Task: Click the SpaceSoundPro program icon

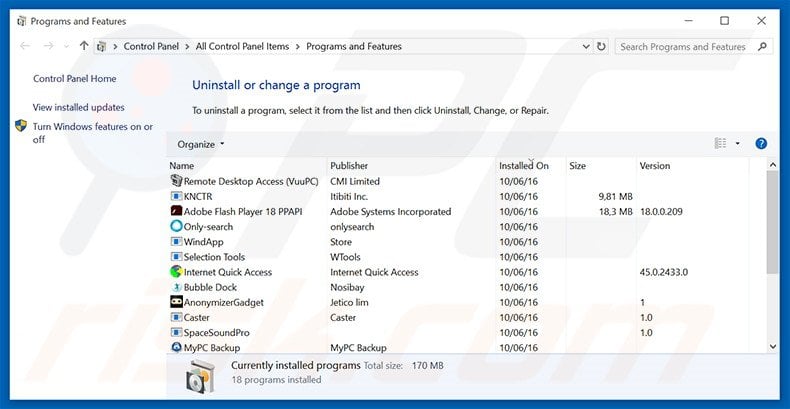Action: (176, 332)
